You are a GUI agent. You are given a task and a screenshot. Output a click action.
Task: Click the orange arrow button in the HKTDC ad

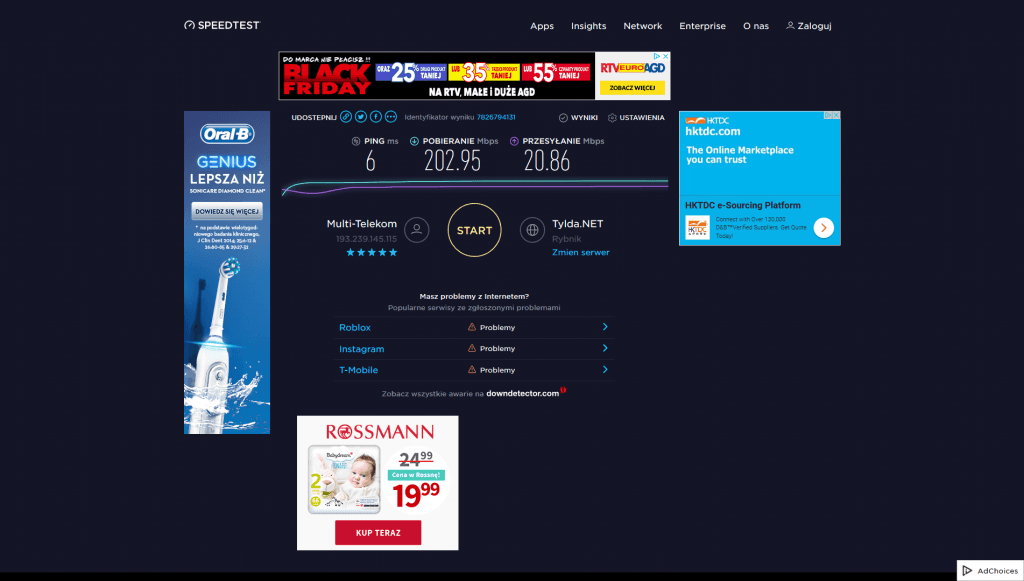click(824, 228)
